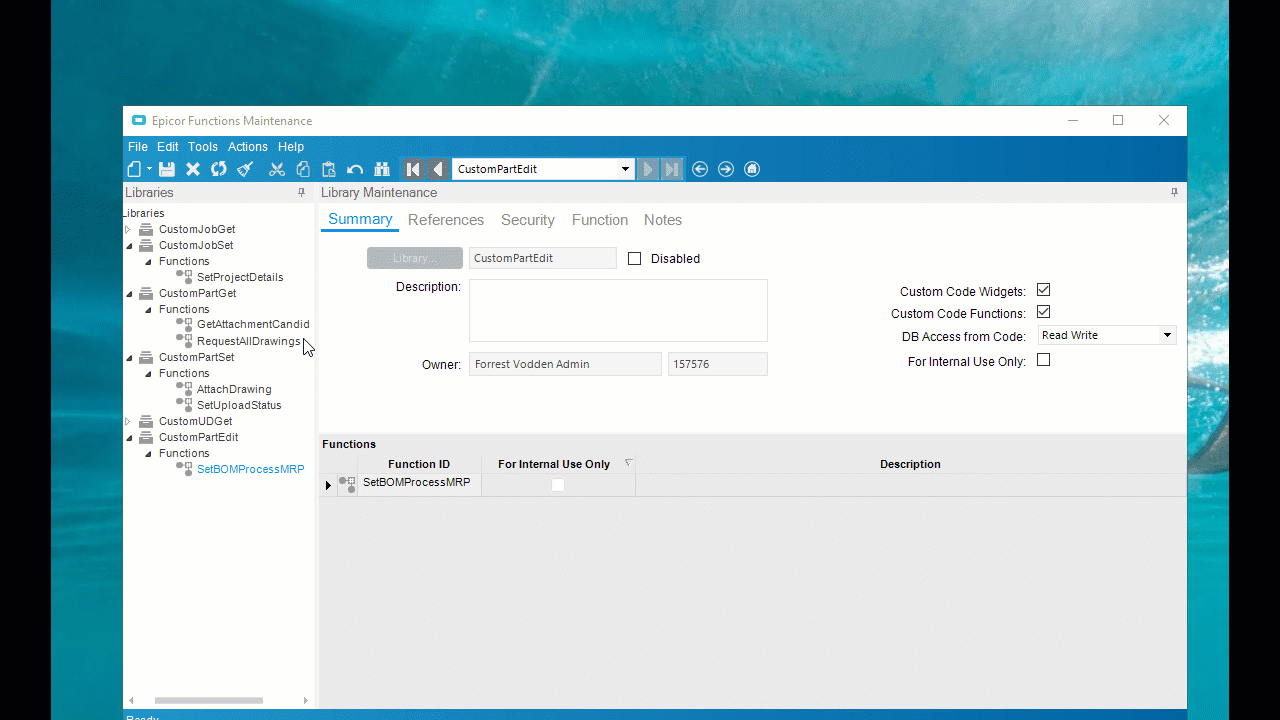Click the Description text box
This screenshot has height=720, width=1280.
tap(618, 311)
